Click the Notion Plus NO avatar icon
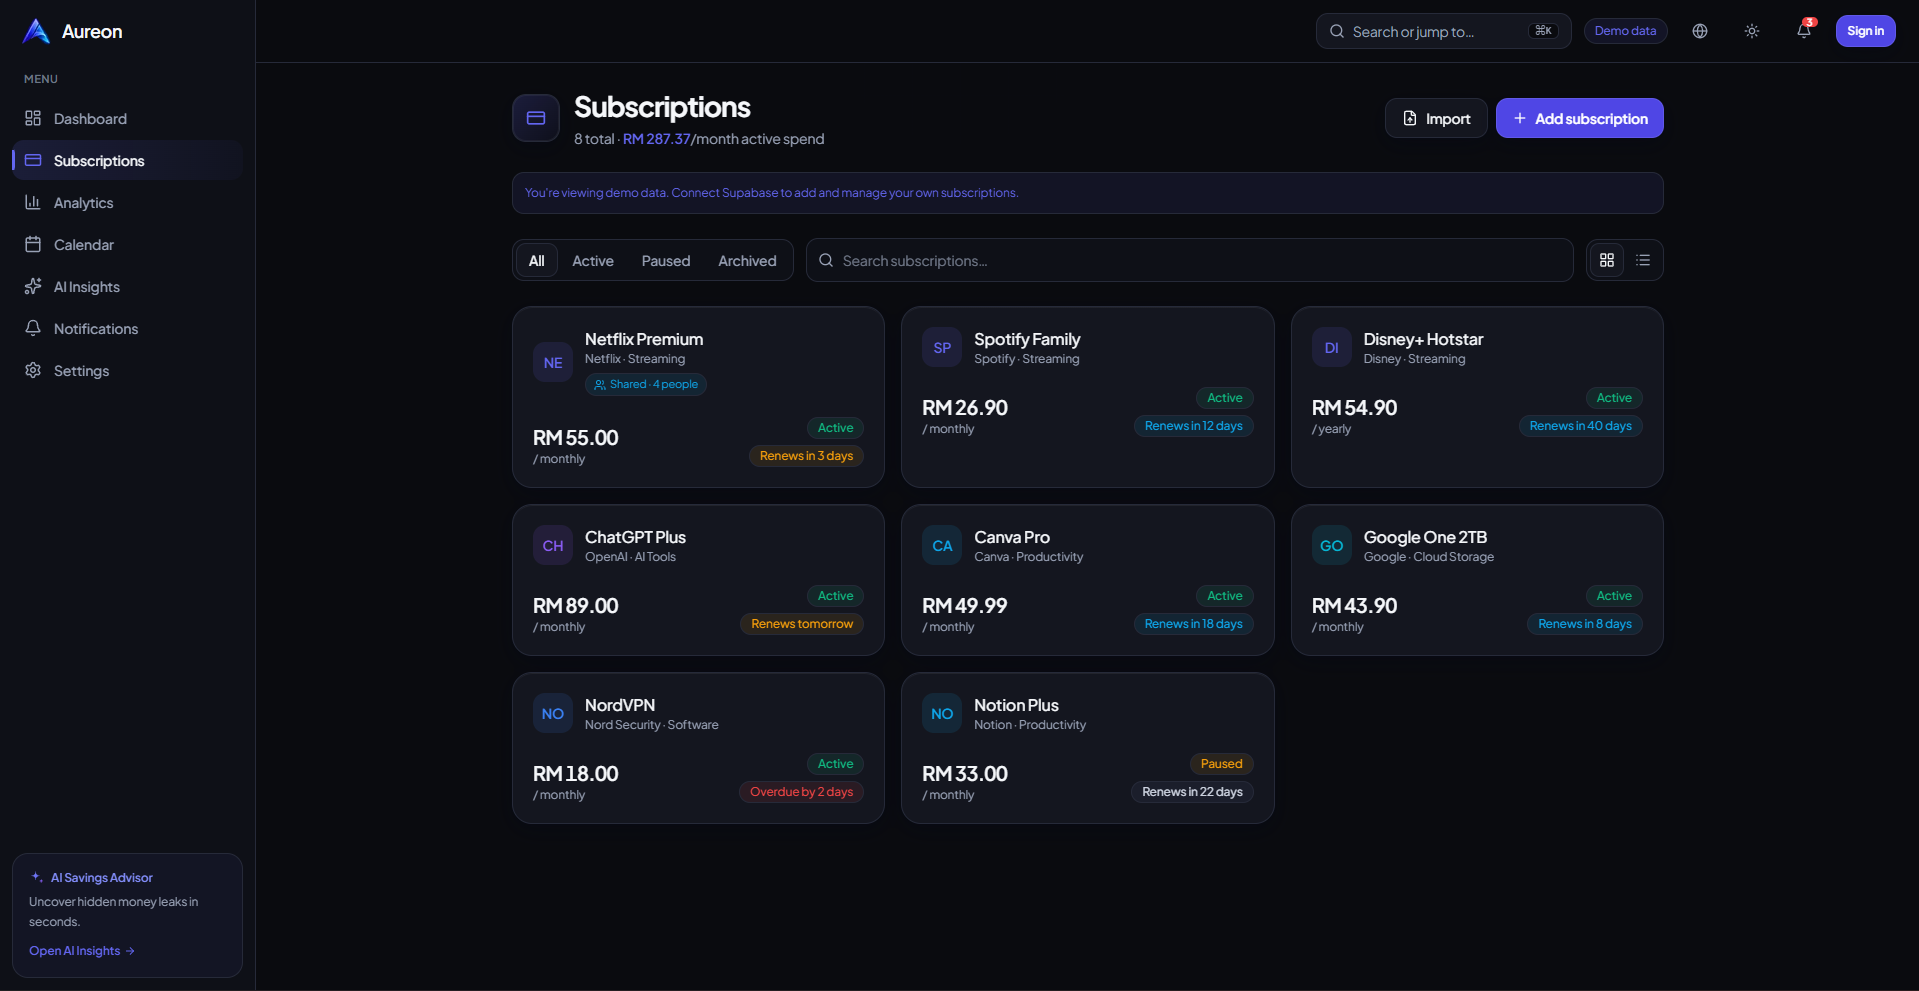The width and height of the screenshot is (1919, 991). [942, 713]
